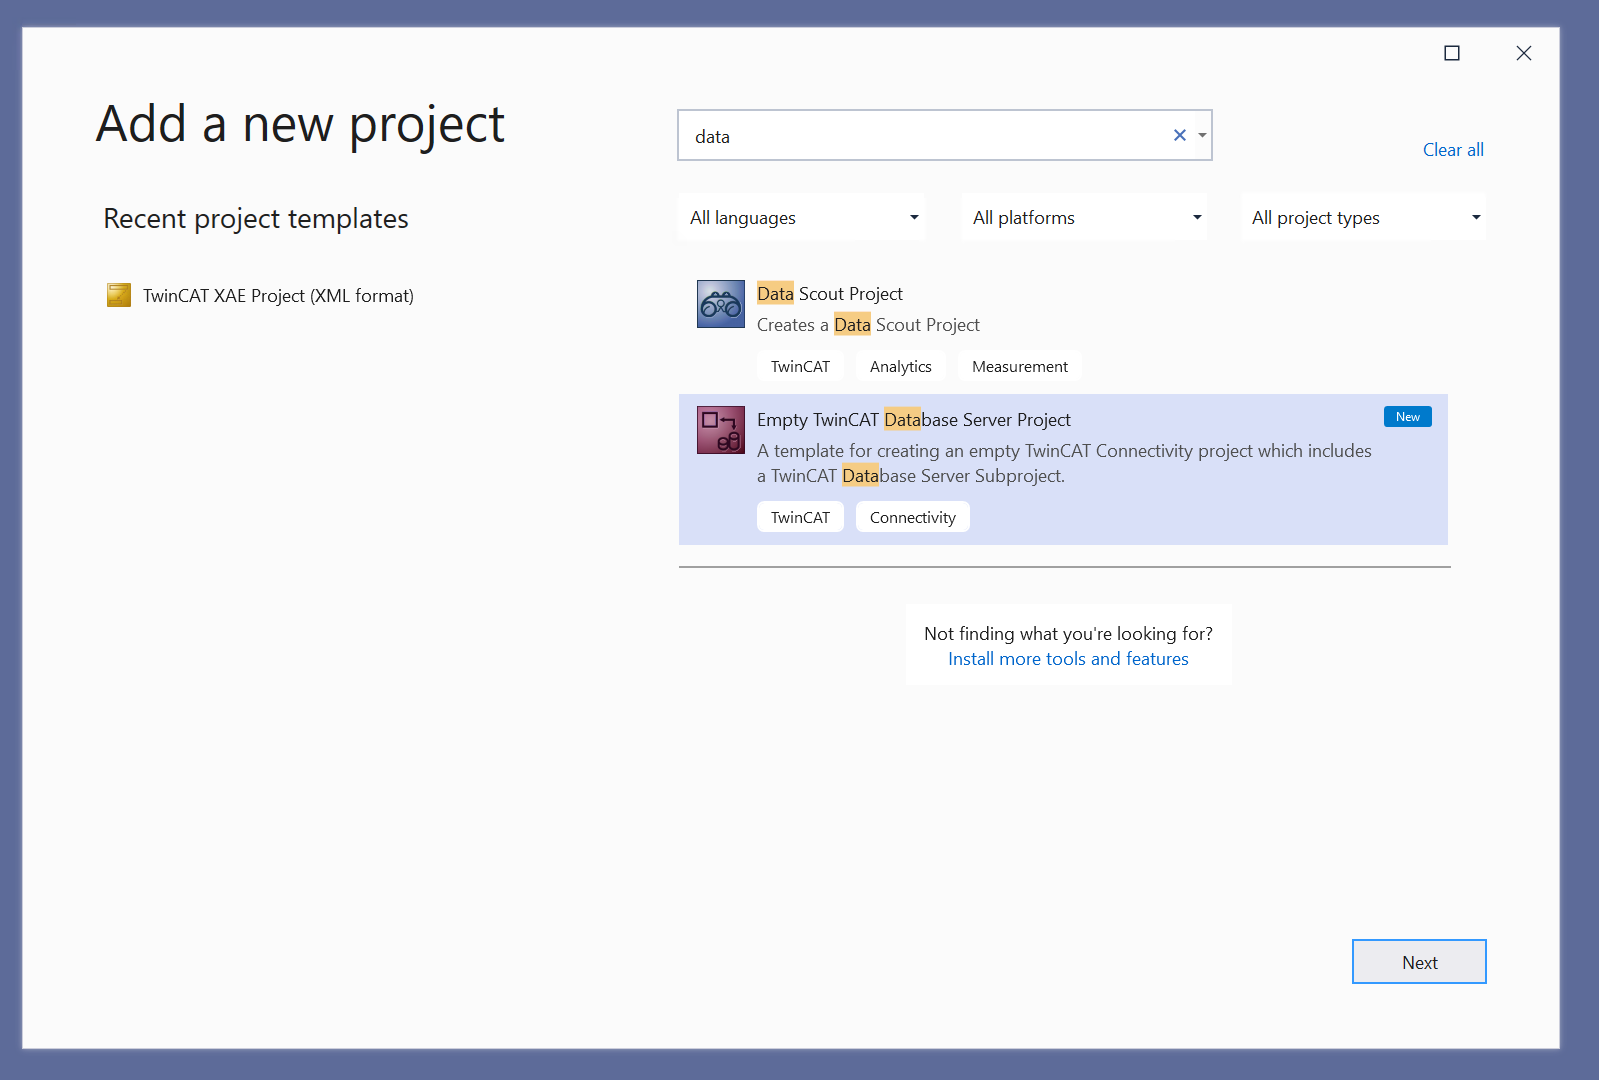Open the search history dropdown arrow

point(1202,135)
